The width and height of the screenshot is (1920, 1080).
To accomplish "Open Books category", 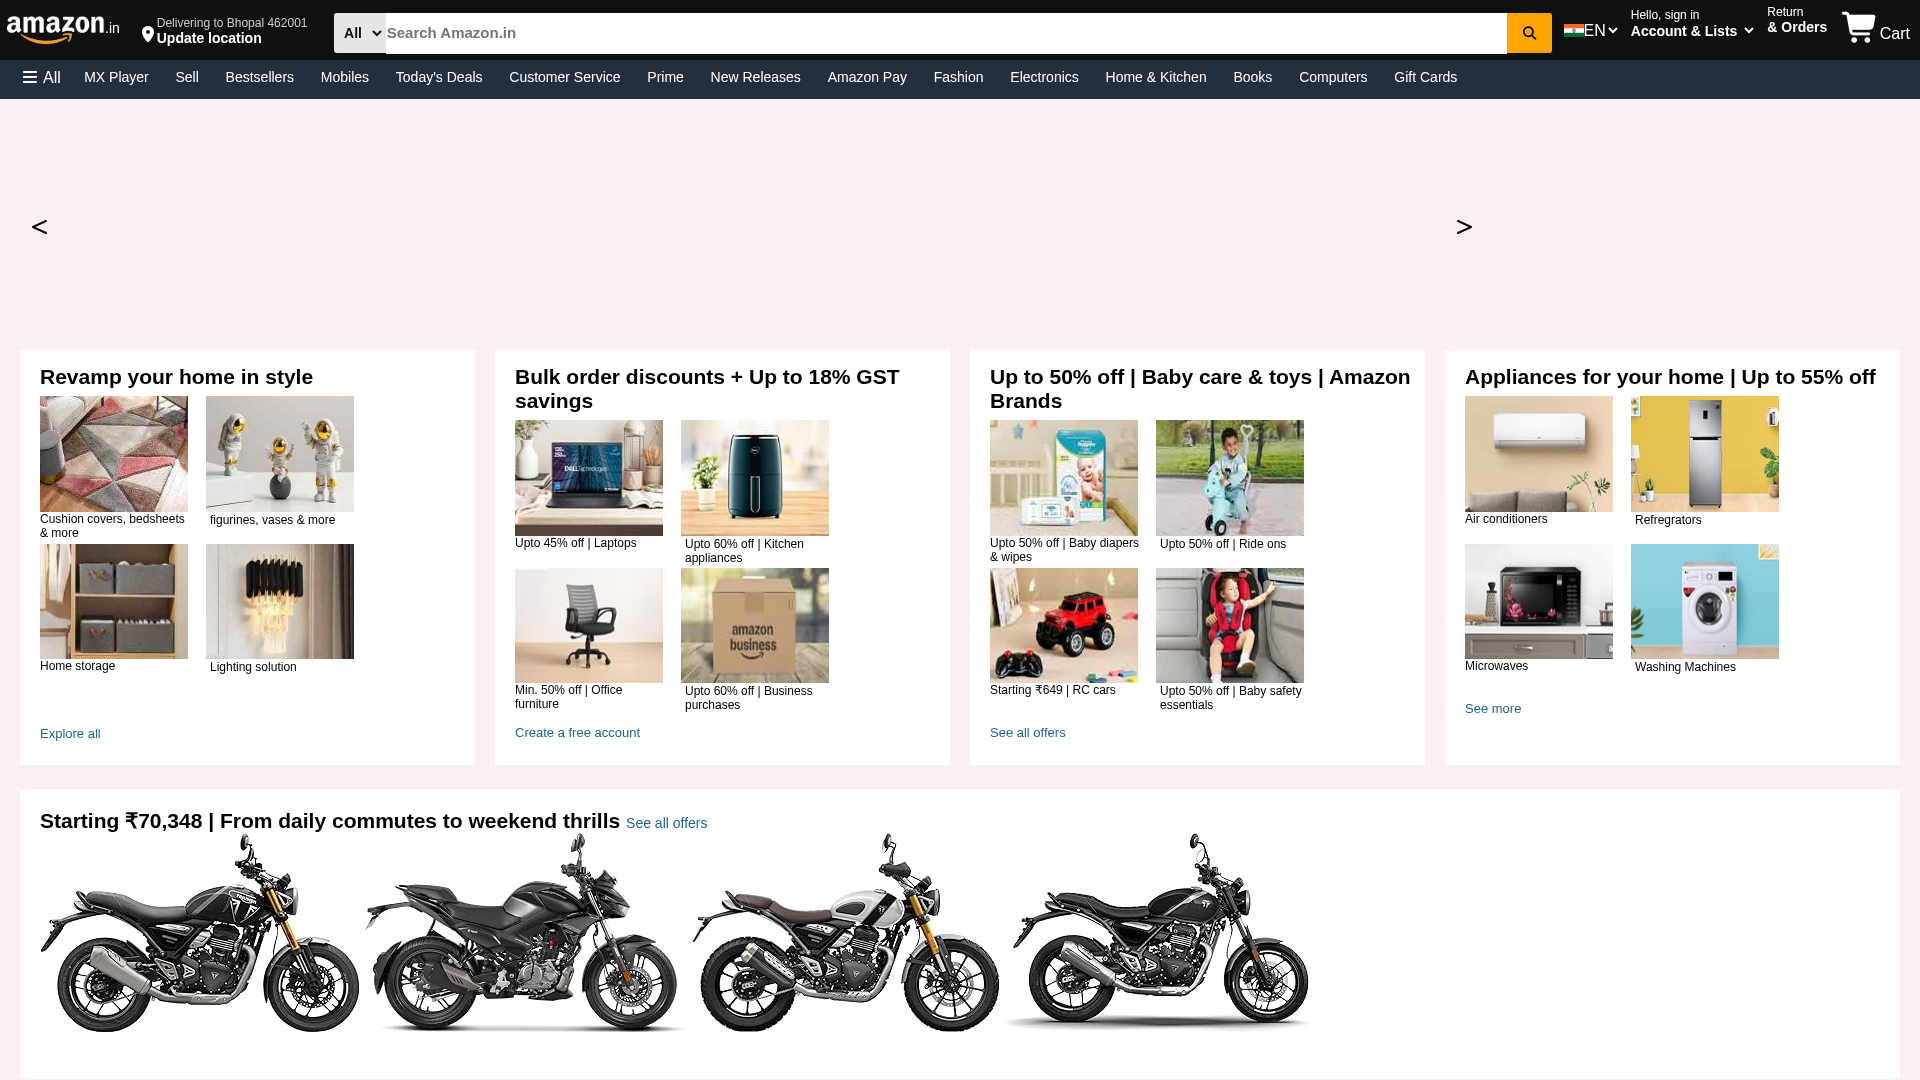I will pos(1252,77).
